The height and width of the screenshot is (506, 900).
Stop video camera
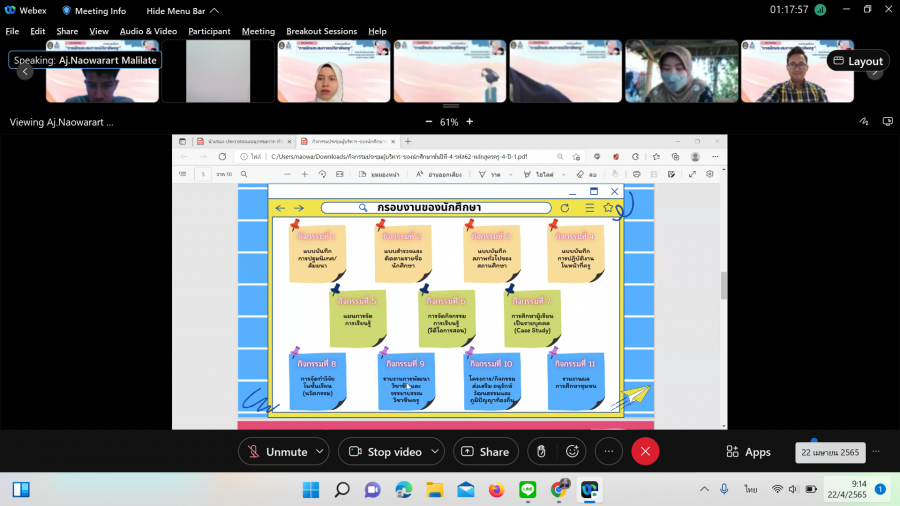click(x=383, y=452)
